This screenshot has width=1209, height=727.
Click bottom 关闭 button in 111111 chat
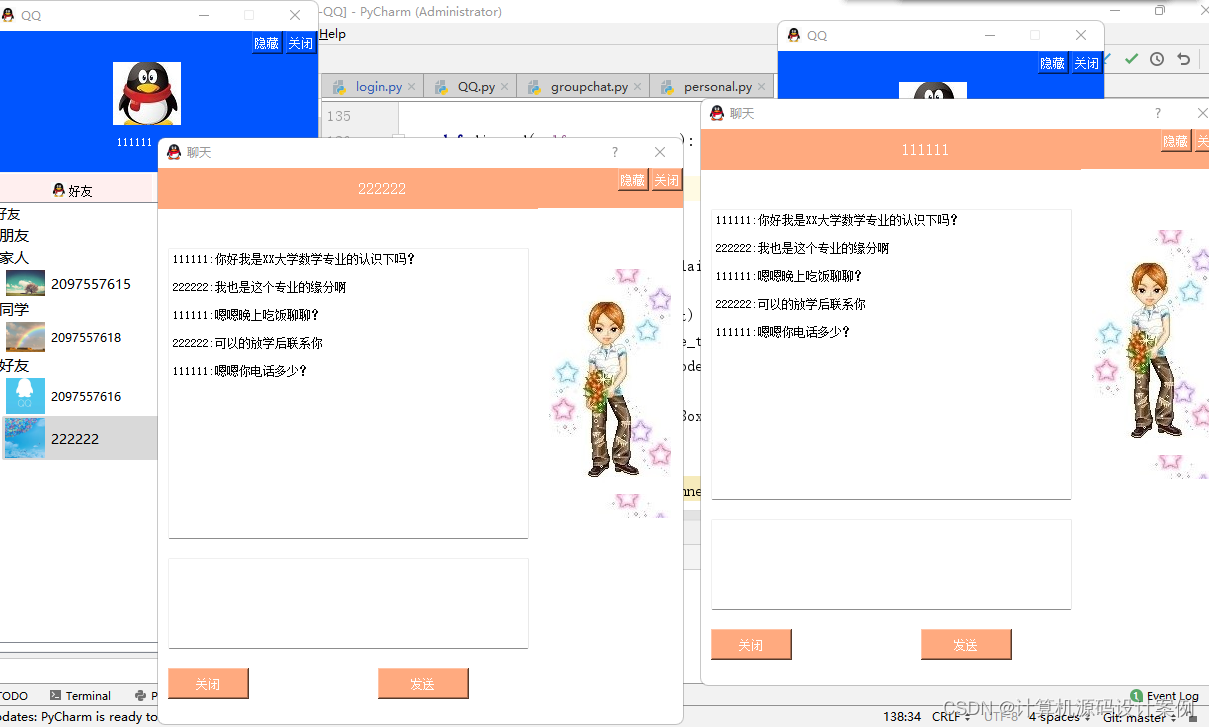[x=751, y=645]
